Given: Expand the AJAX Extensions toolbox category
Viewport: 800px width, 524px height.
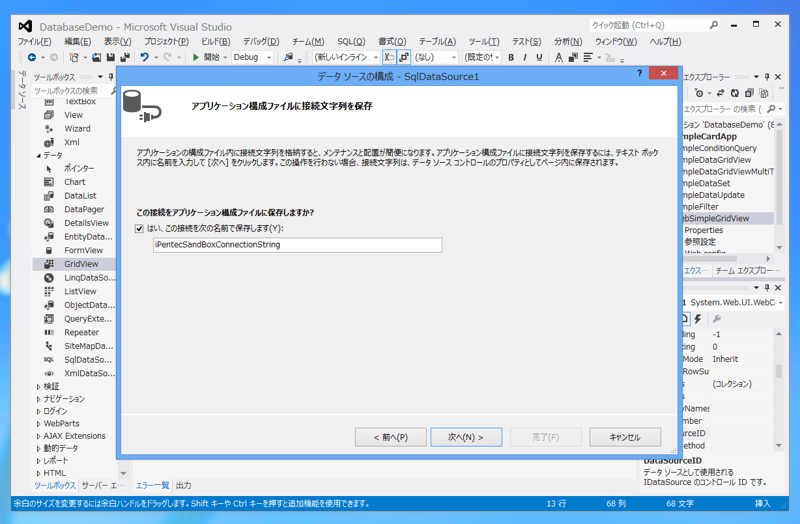Looking at the screenshot, I should (39, 436).
